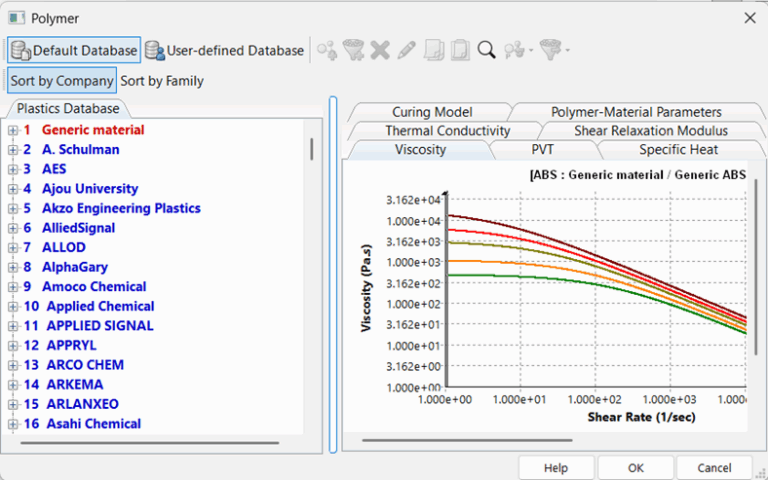Switch to Shear Relaxation Modulus tab

(651, 131)
